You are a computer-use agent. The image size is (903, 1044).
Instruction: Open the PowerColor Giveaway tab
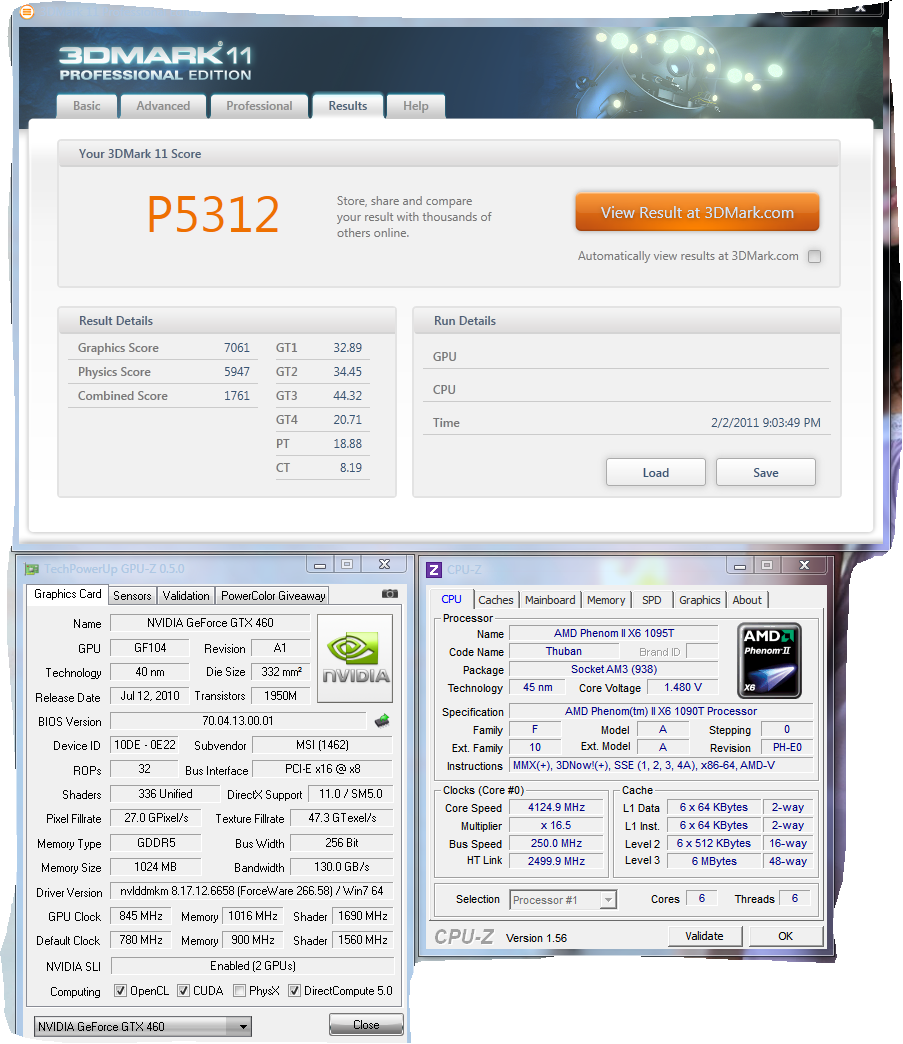point(273,596)
